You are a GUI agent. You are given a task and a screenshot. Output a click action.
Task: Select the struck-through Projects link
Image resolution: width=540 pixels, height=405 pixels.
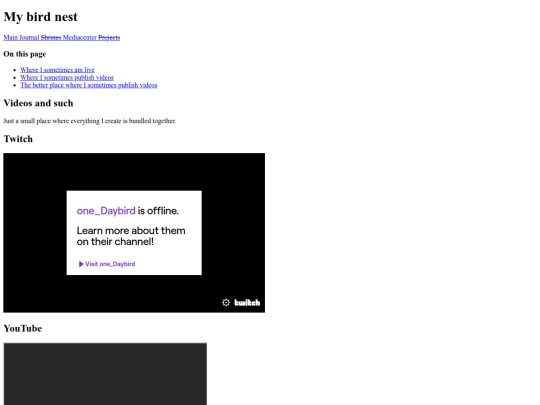[109, 38]
